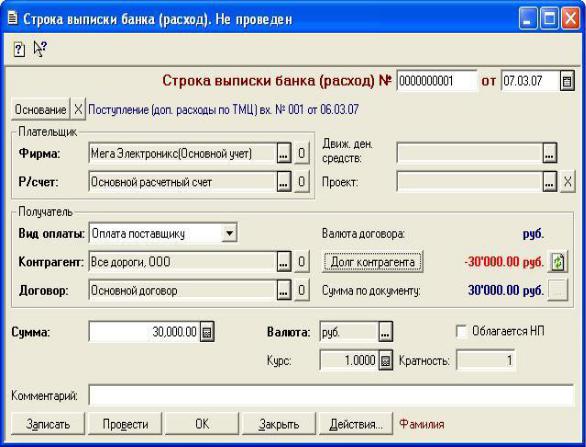Viewport: 586px width, 447px height.
Task: Expand the Вид оплаты dropdown list
Action: (229, 234)
